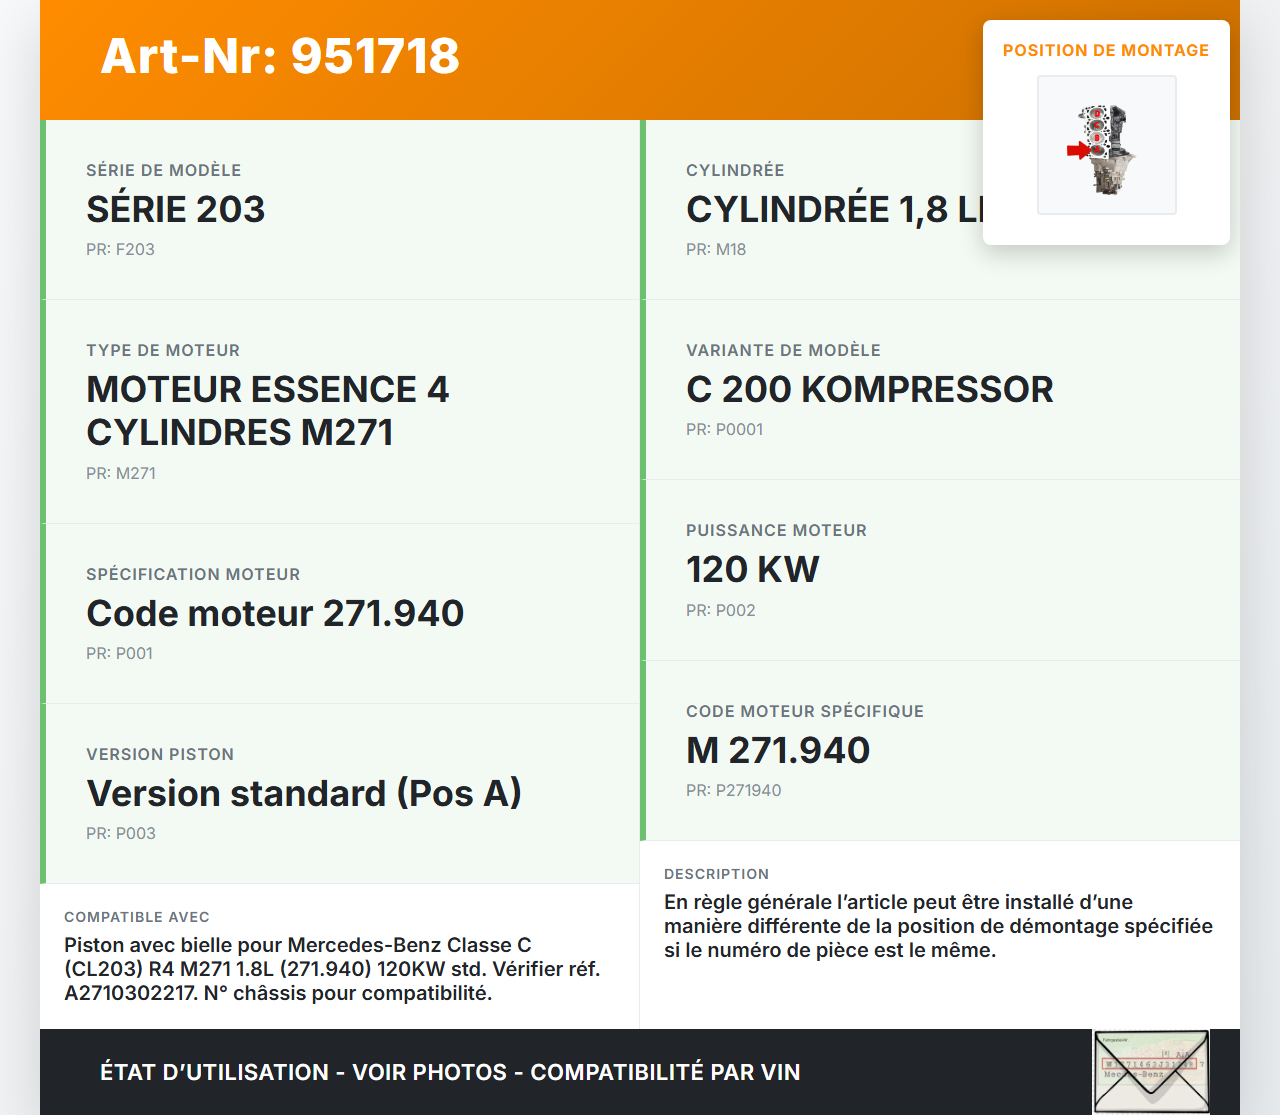This screenshot has height=1115, width=1280.
Task: Select the "PUISSANCE MOTEUR" label
Action: [777, 530]
